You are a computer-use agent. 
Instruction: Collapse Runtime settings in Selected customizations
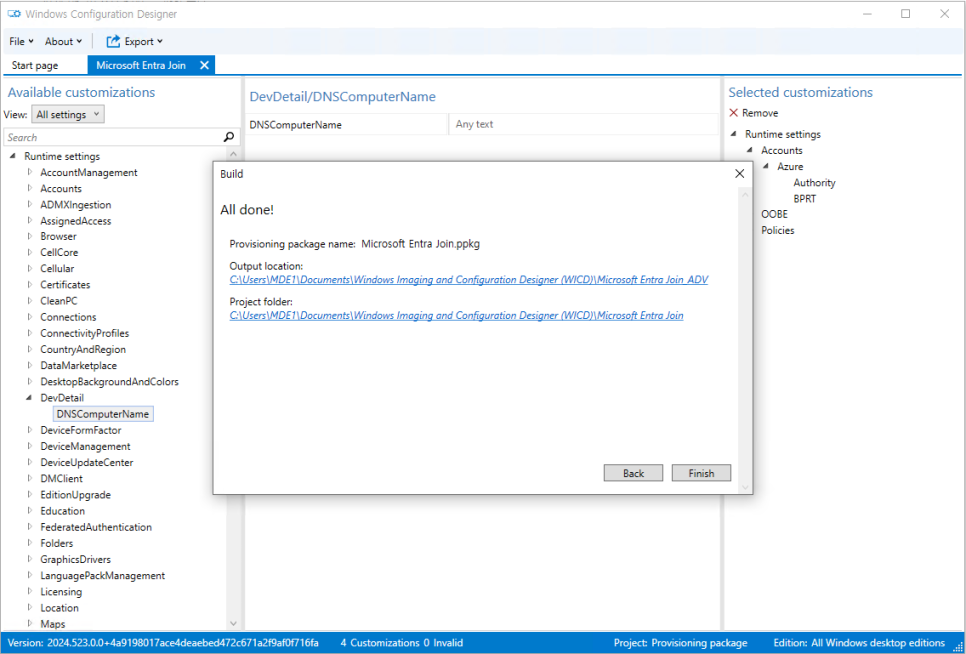tap(733, 134)
